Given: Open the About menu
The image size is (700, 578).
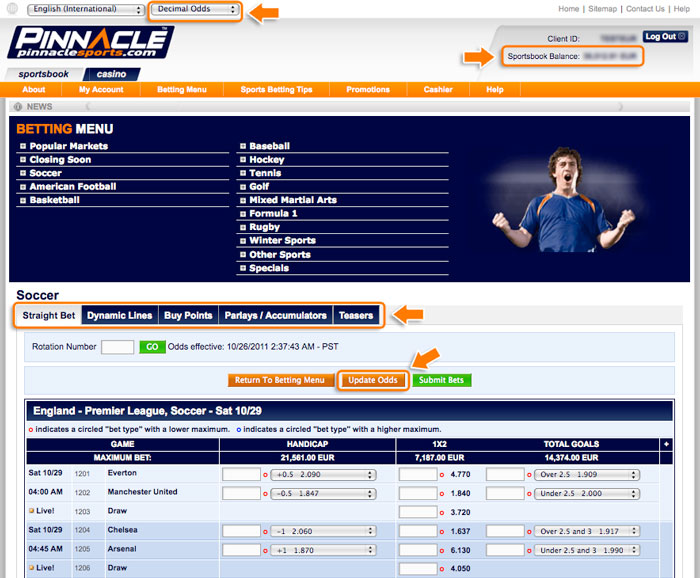Looking at the screenshot, I should 33,89.
